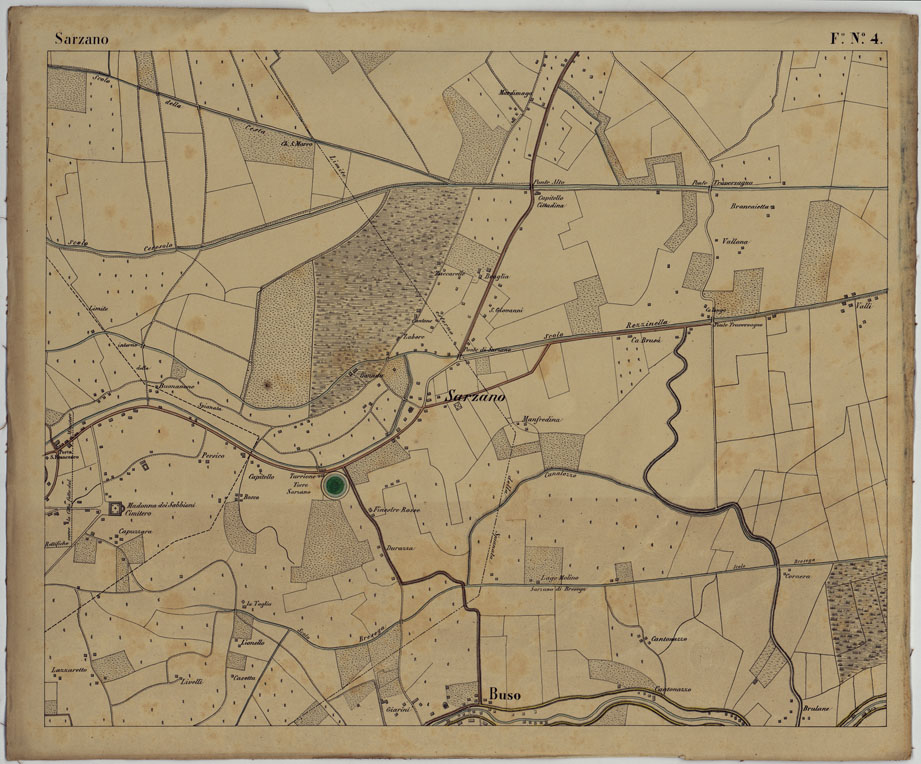Select the Persico place label
Image resolution: width=921 pixels, height=764 pixels.
pyautogui.click(x=211, y=455)
